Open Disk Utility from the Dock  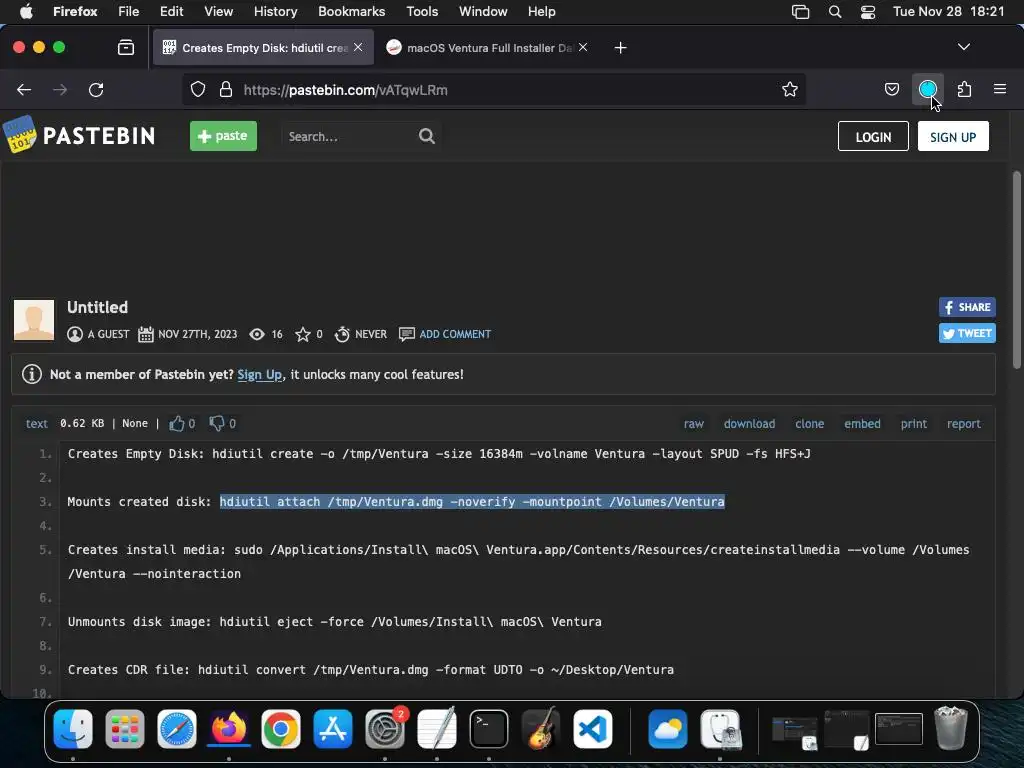tap(720, 728)
